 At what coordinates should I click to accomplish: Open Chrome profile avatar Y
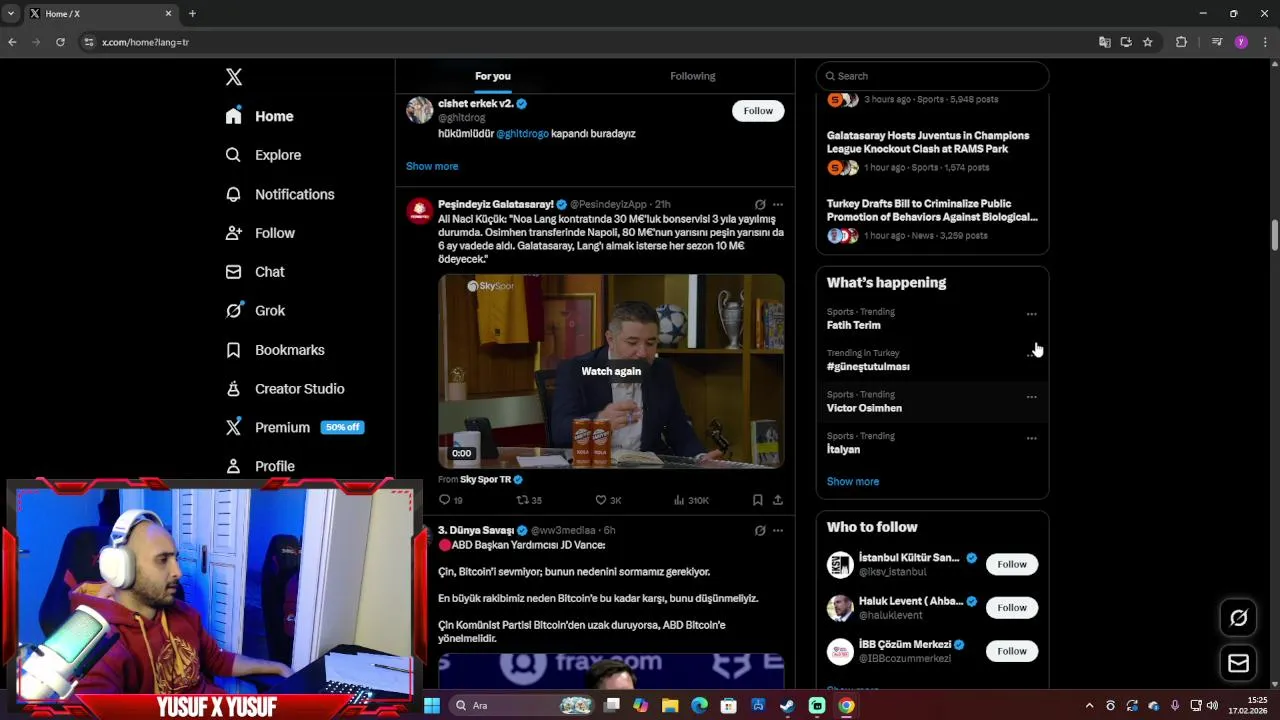tap(1241, 42)
